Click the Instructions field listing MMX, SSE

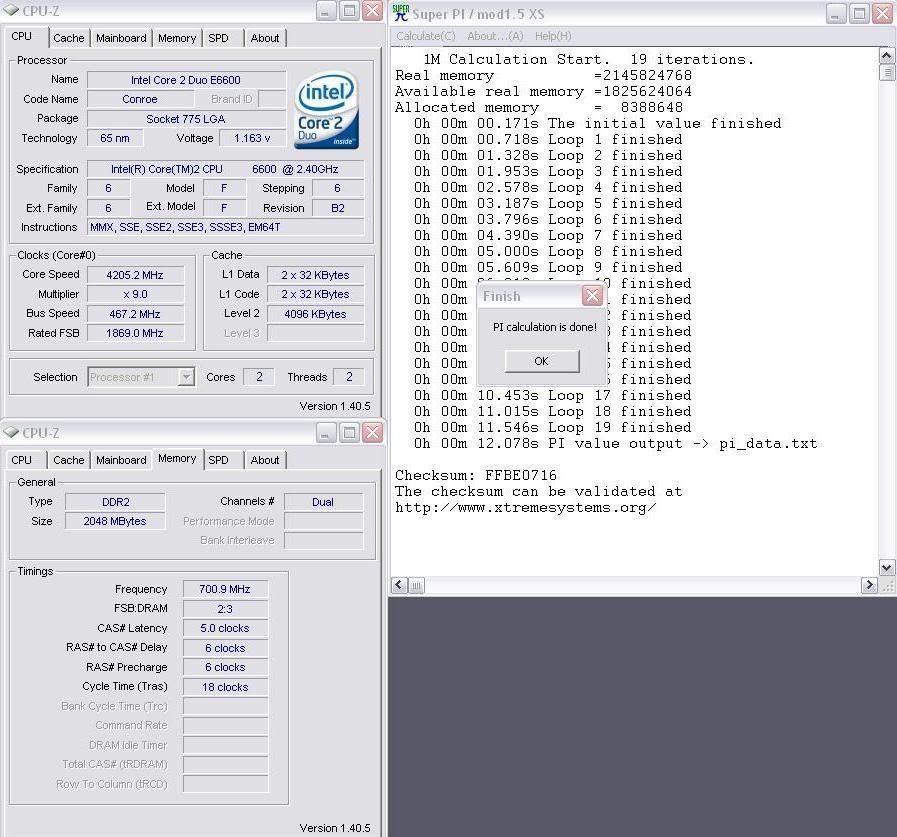click(x=225, y=227)
